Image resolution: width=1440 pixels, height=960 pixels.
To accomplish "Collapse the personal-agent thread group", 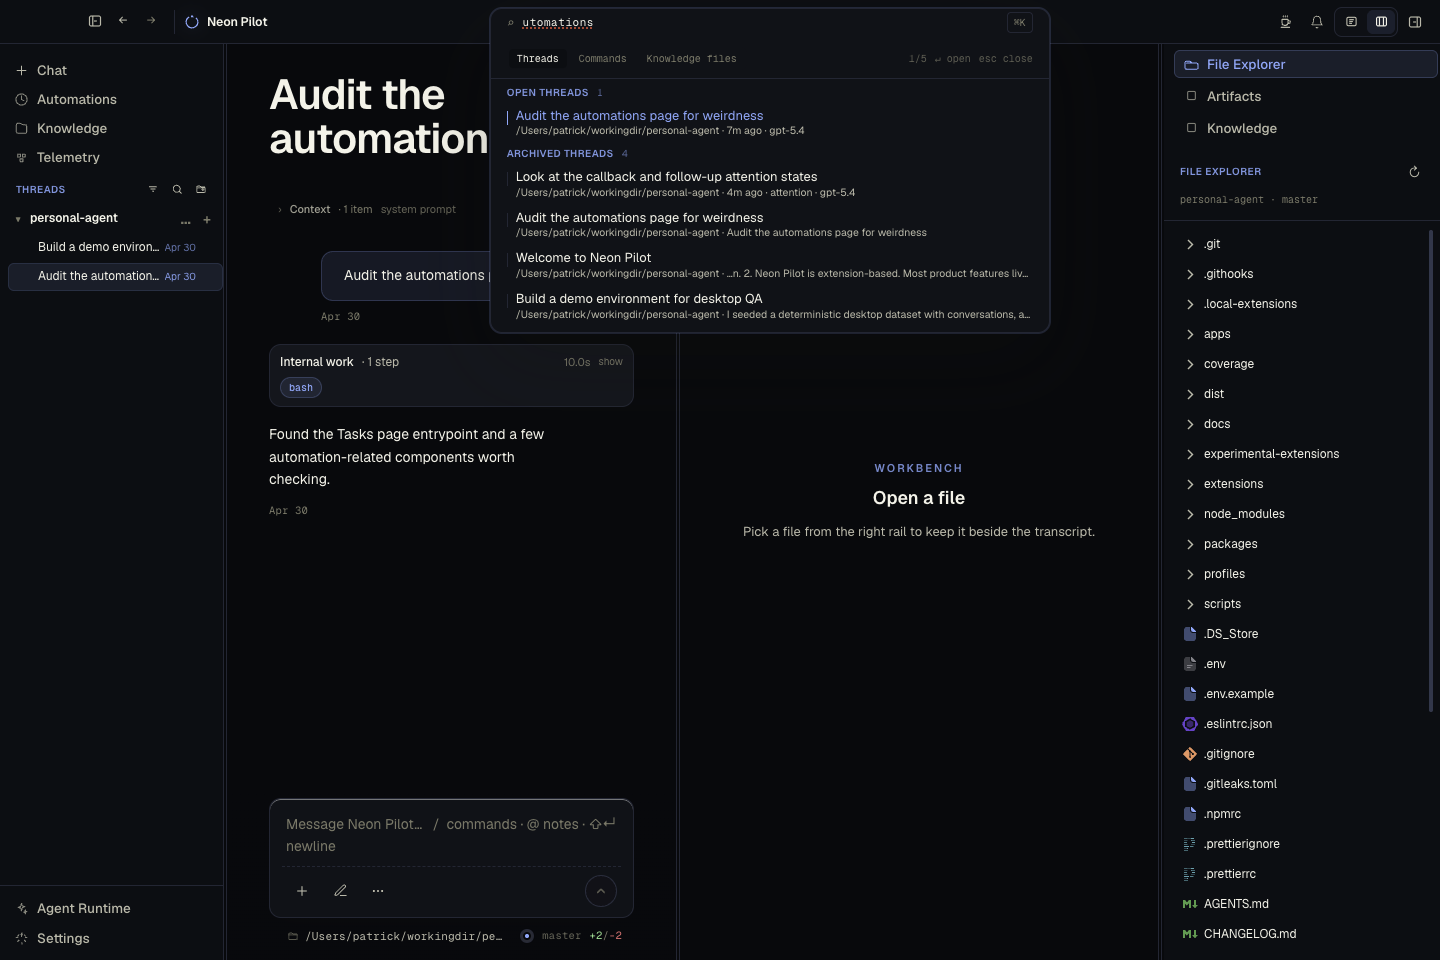I will 18,219.
